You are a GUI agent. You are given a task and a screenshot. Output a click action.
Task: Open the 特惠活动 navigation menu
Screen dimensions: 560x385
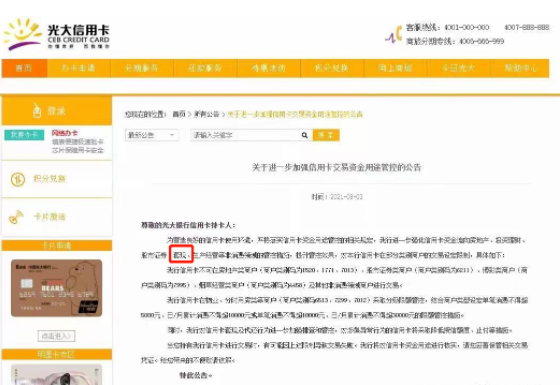pyautogui.click(x=269, y=68)
